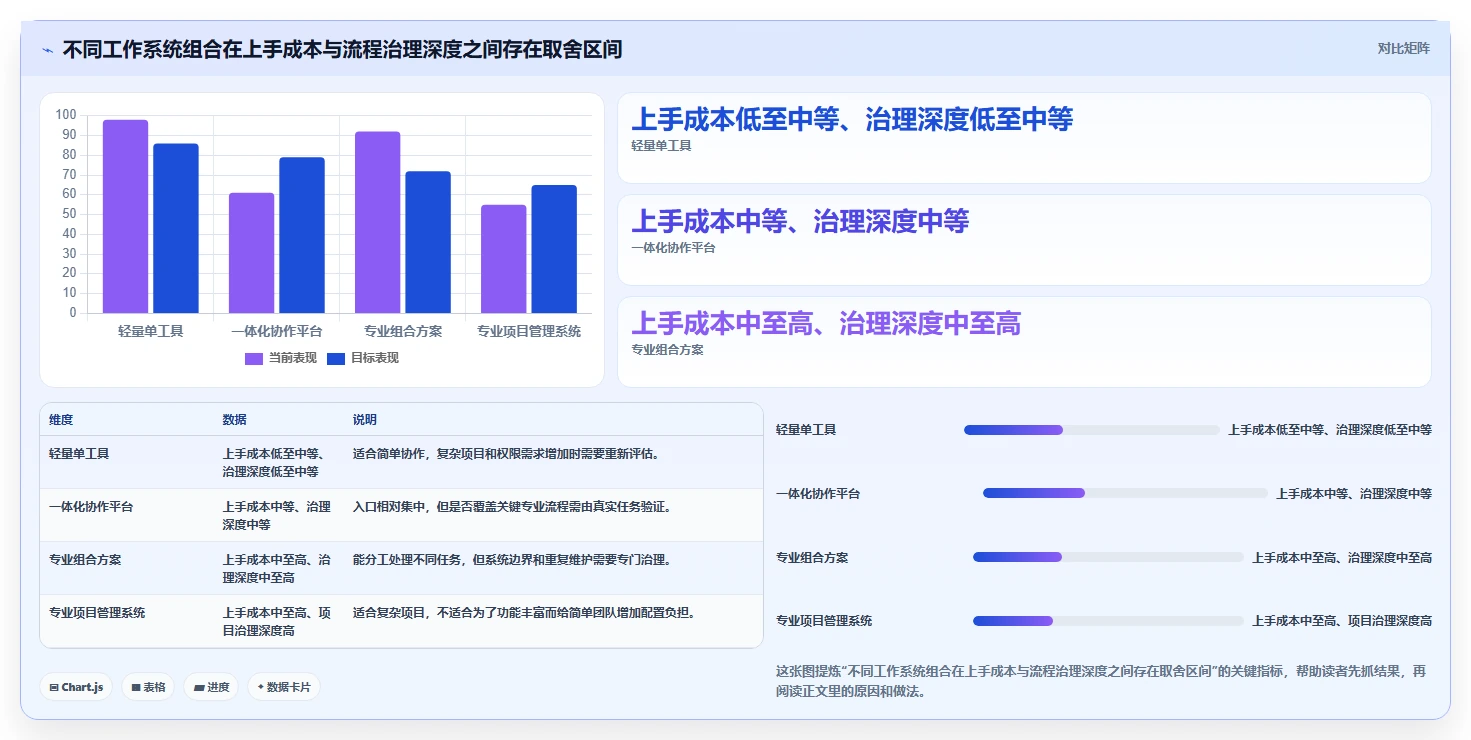Click the 100 value on chart axis
1471x740 pixels.
click(x=66, y=115)
